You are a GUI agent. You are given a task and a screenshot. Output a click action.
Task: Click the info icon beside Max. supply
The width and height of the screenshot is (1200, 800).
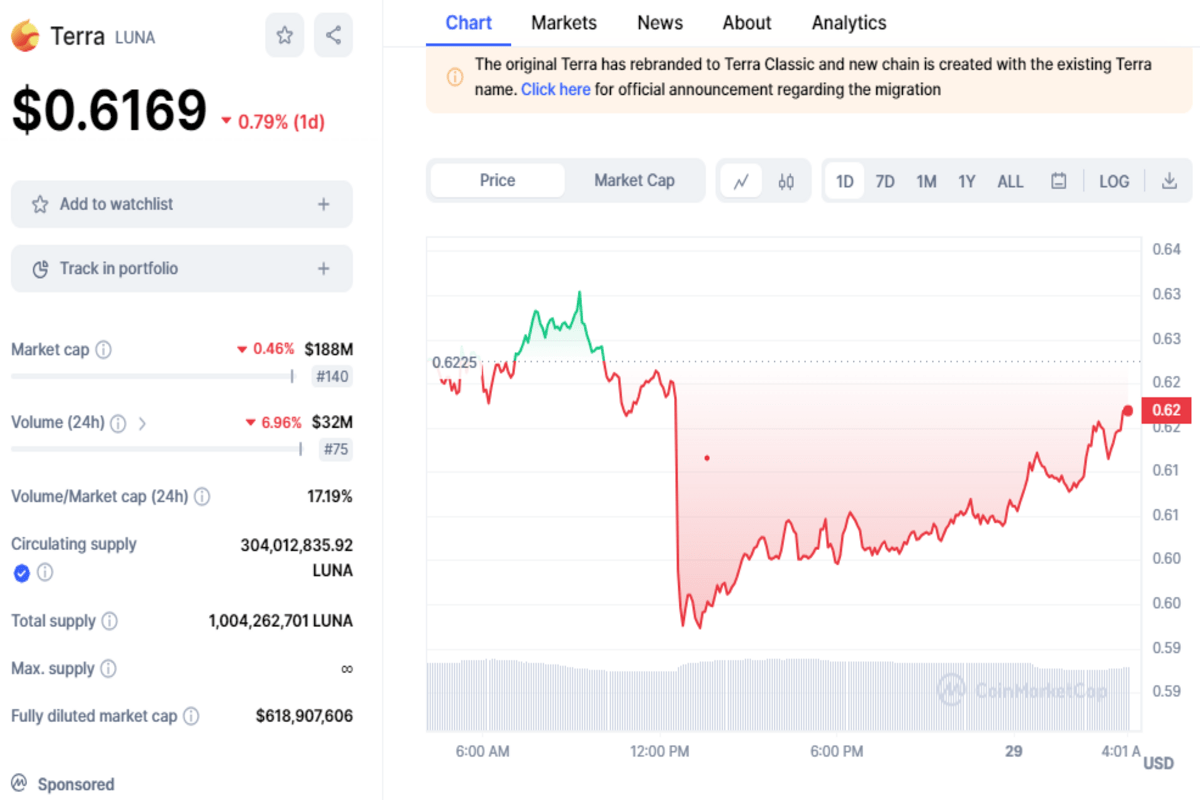111,668
